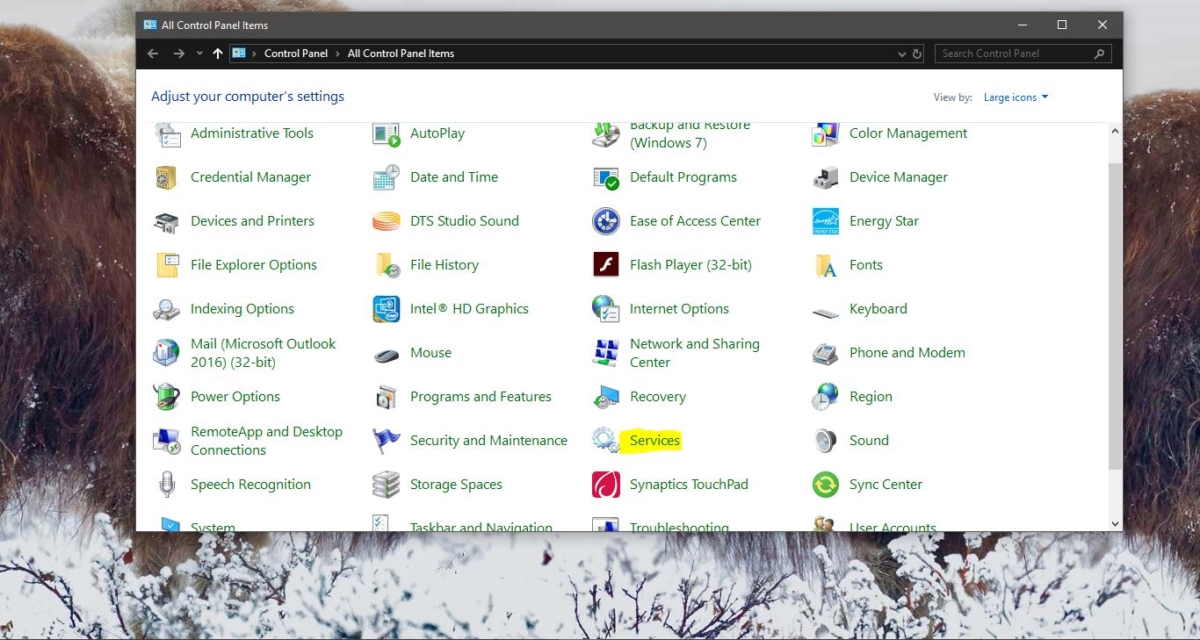This screenshot has height=640, width=1200.
Task: Open Sync Center
Action: 885,484
